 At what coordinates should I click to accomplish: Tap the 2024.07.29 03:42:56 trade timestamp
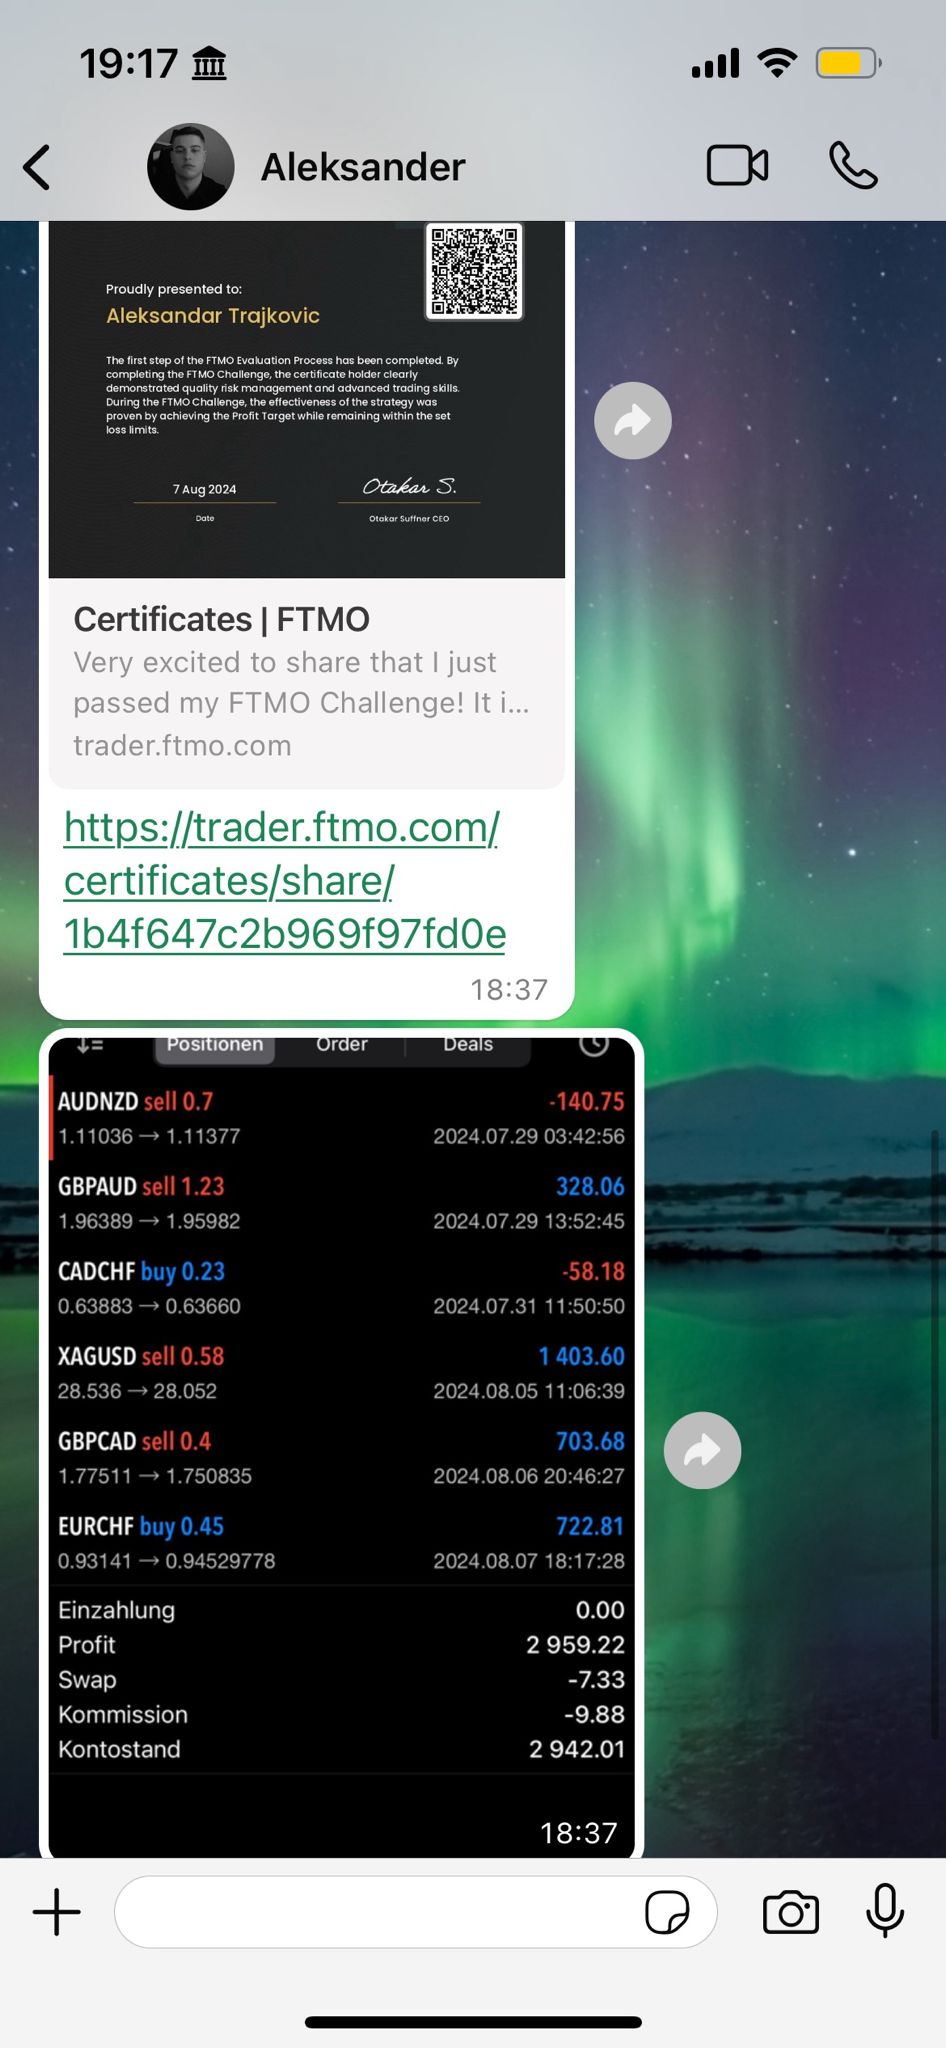pyautogui.click(x=529, y=1136)
